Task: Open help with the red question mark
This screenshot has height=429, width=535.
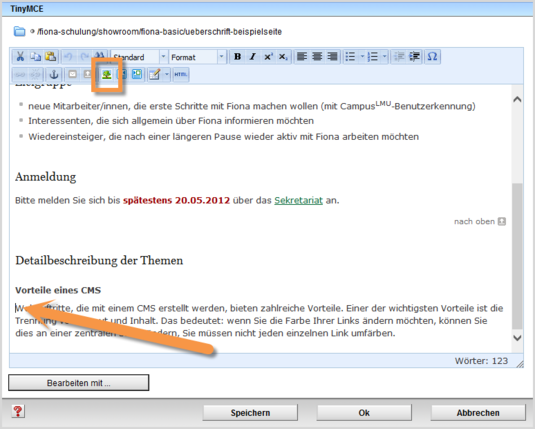Action: (x=18, y=411)
